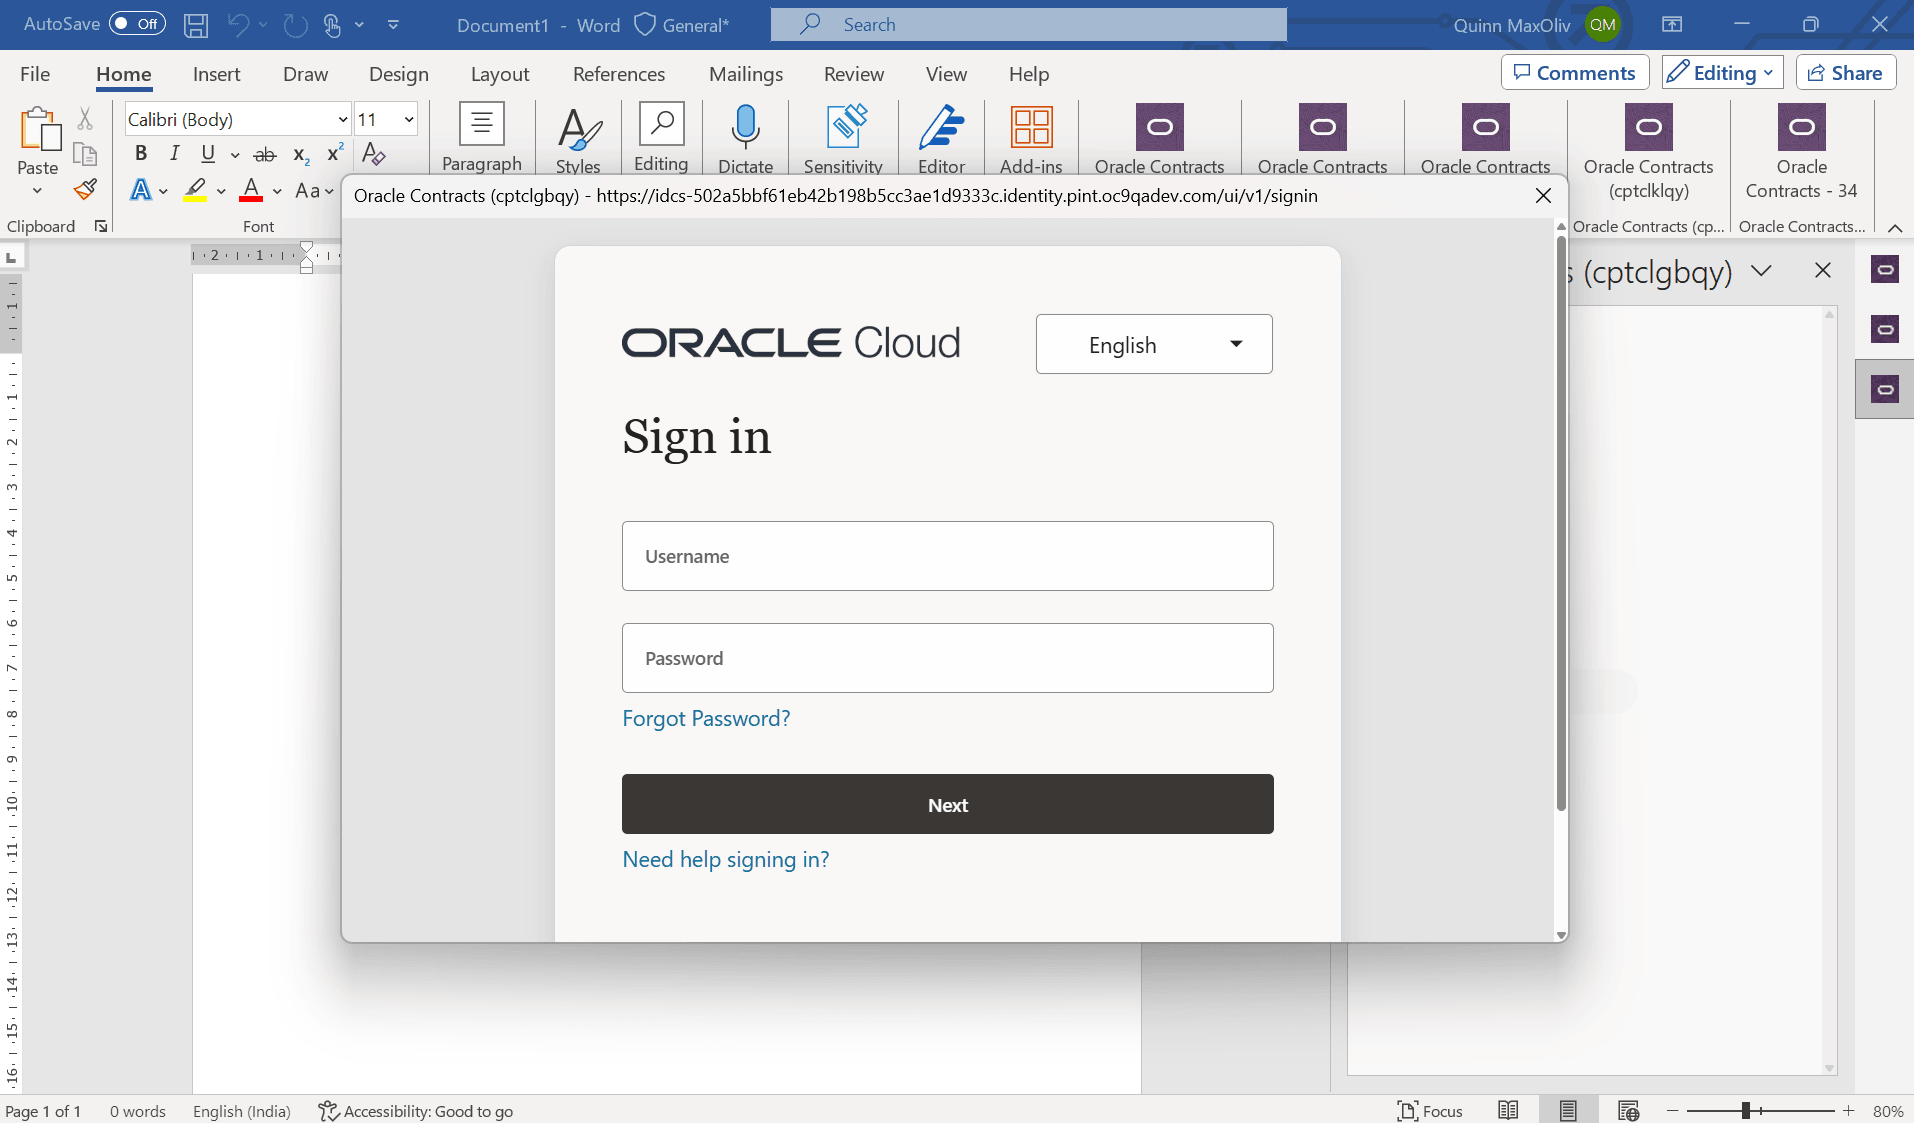
Task: Click the Password field
Action: (947, 658)
